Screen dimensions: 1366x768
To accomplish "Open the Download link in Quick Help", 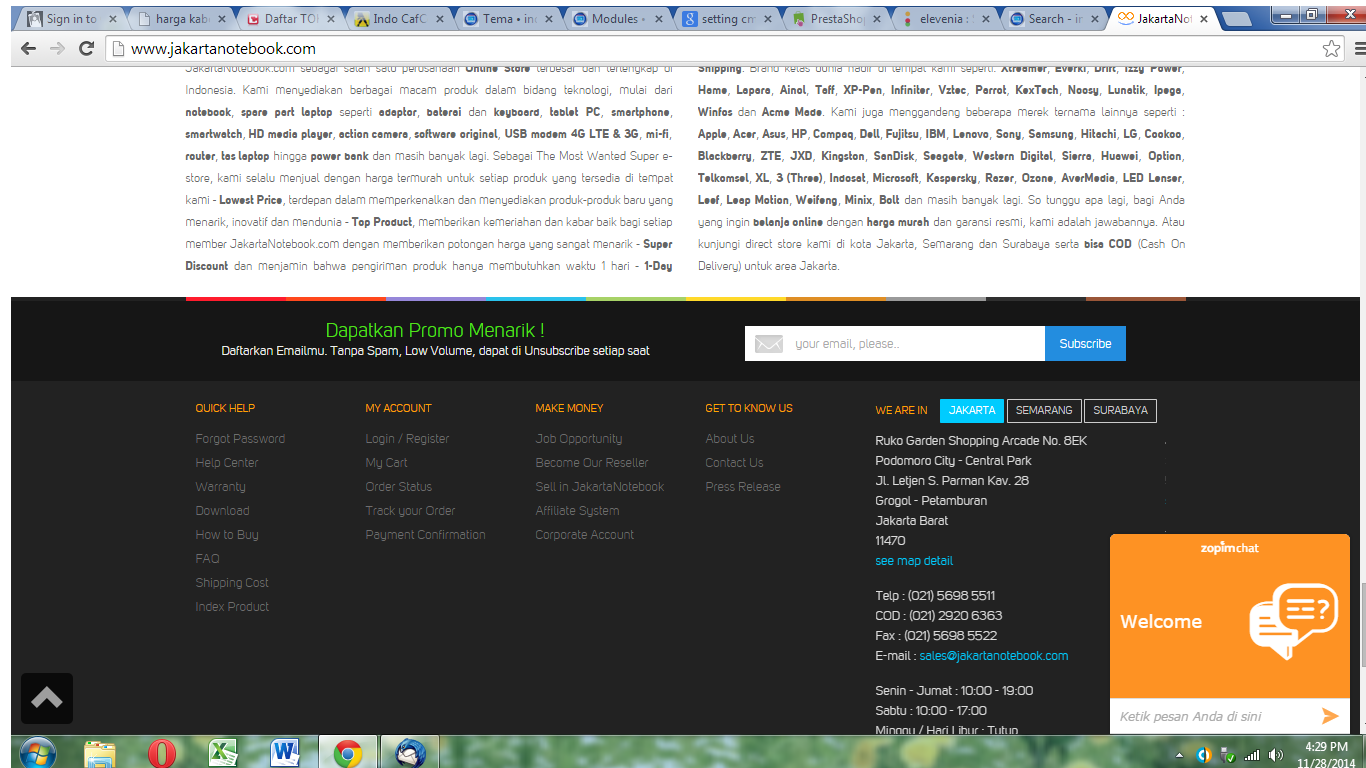I will 222,511.
